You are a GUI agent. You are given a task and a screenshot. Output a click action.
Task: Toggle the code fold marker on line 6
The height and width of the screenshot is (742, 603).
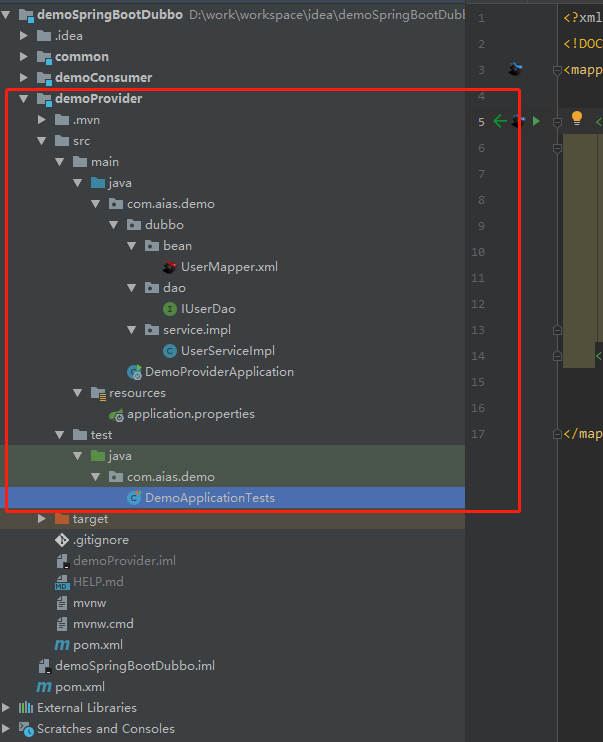[x=557, y=148]
